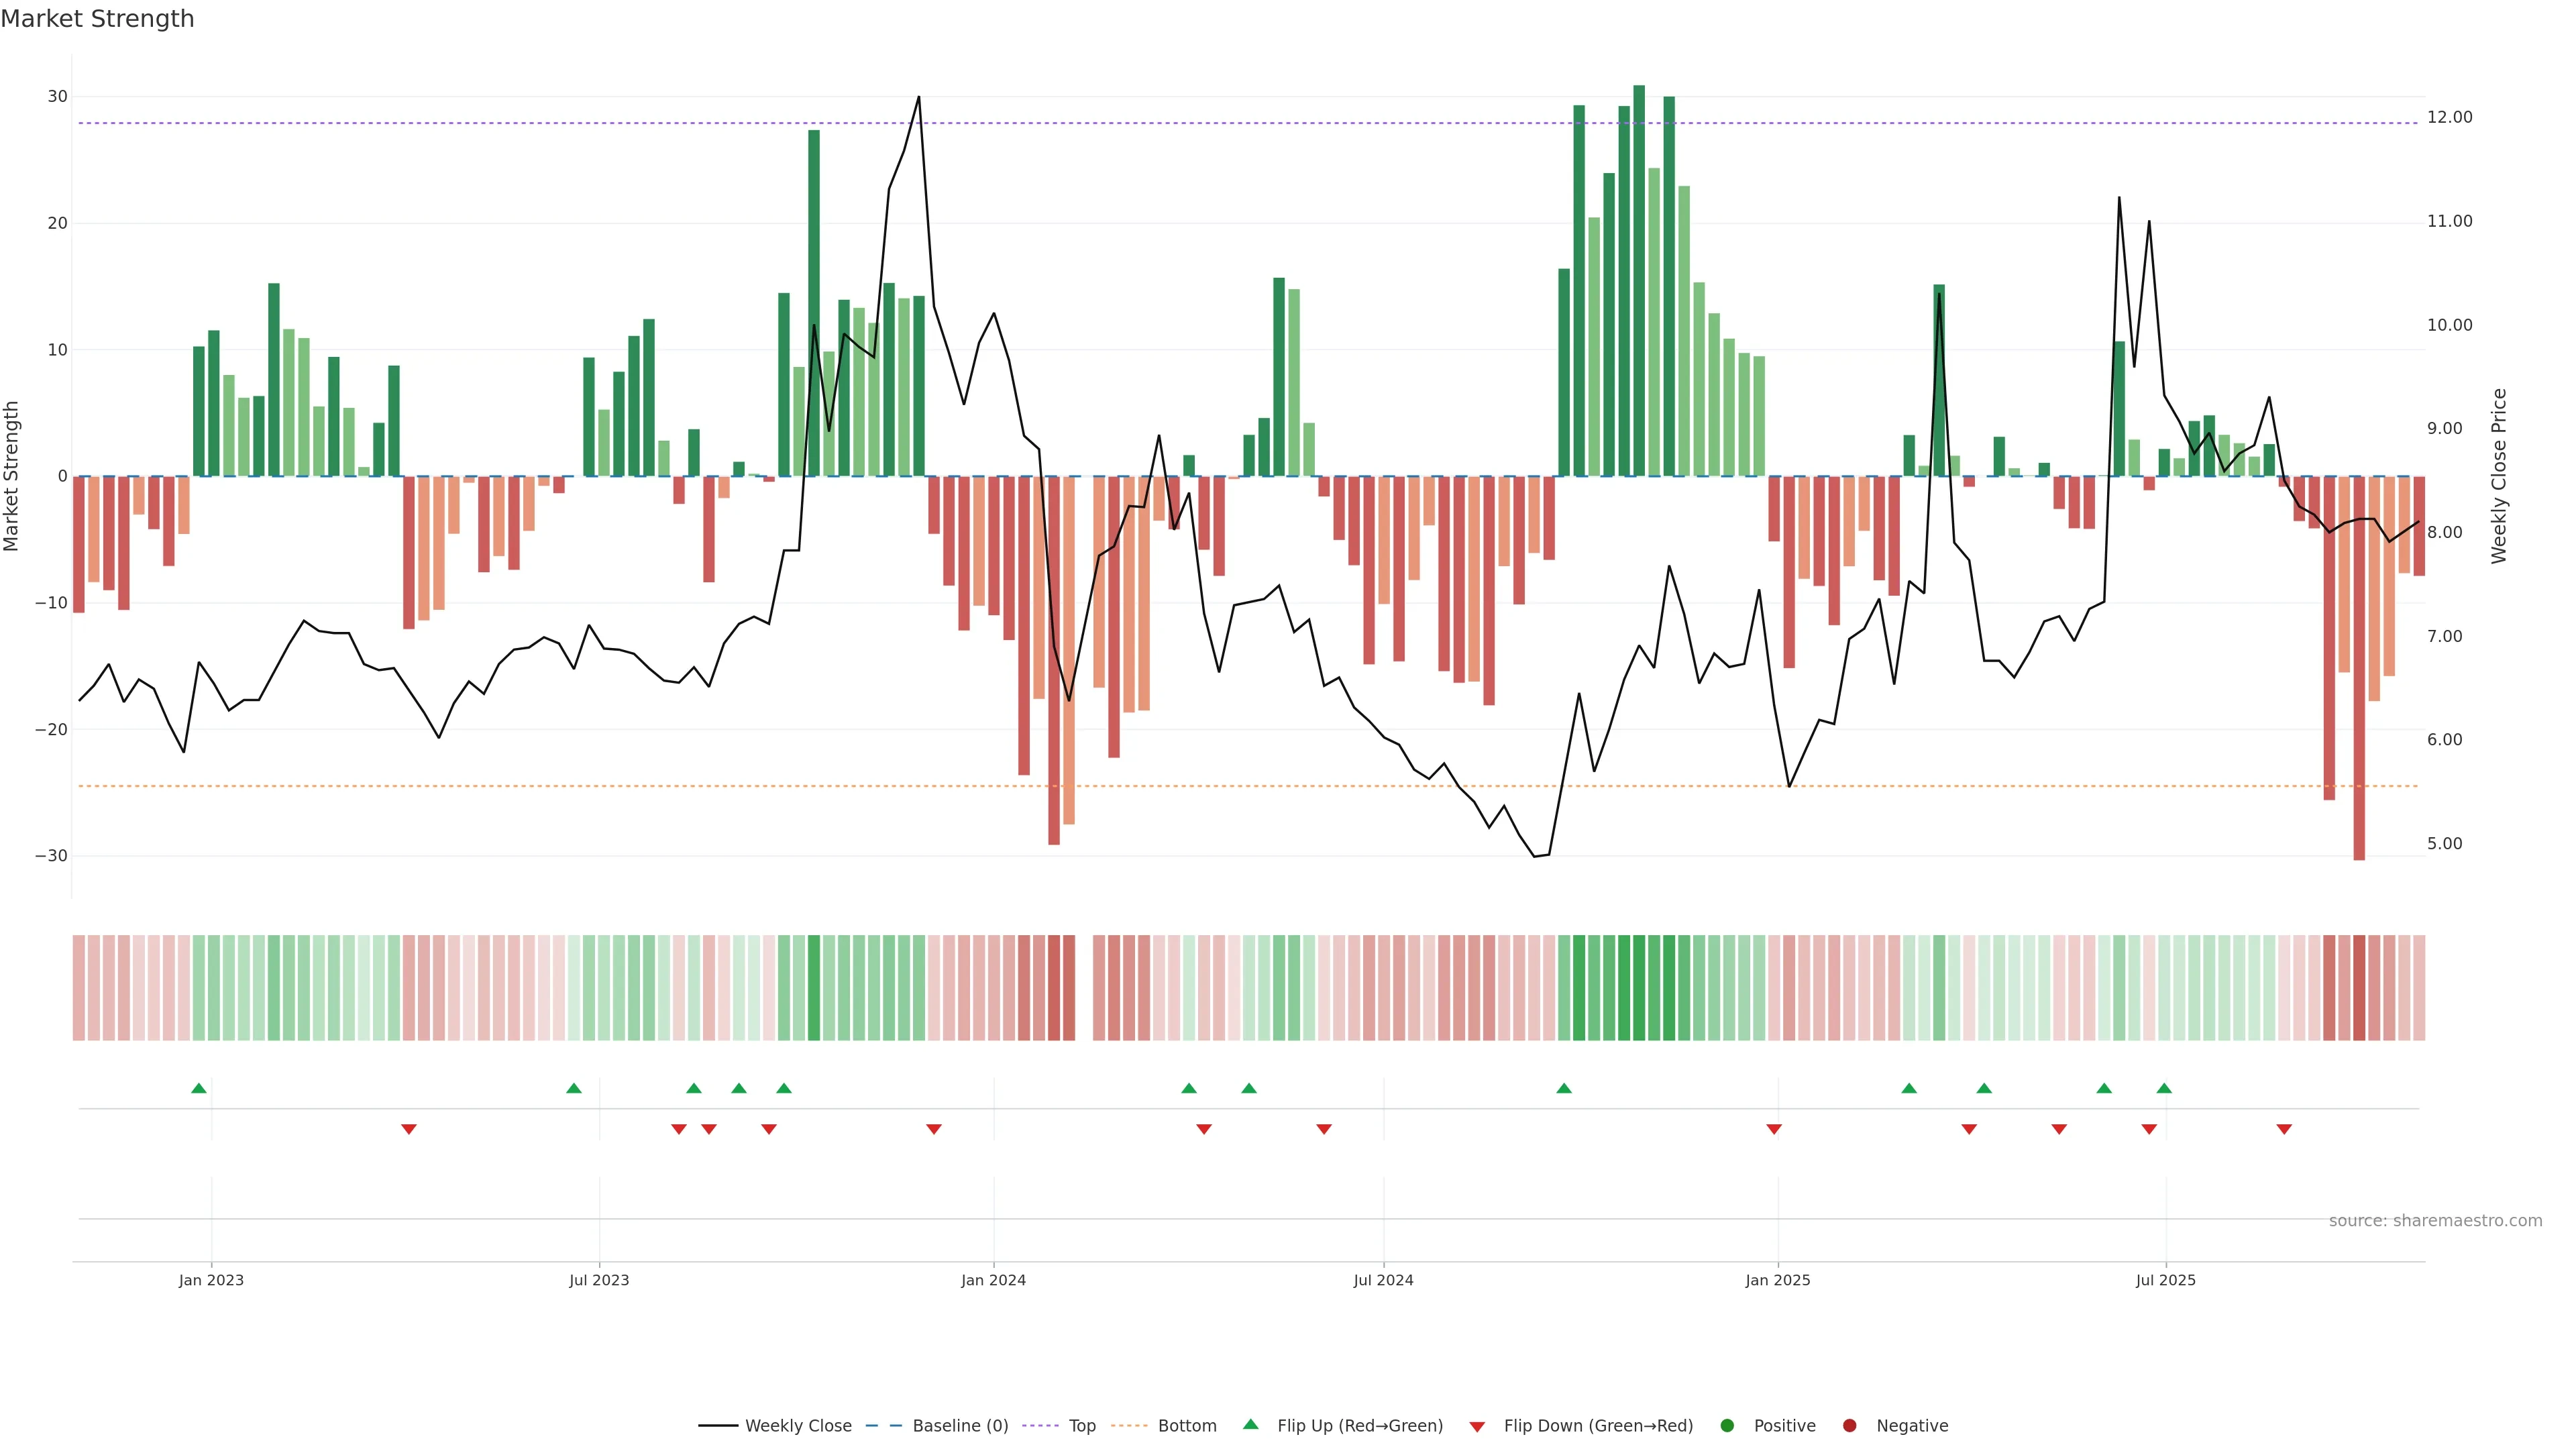Screen dimensions: 2576x1449
Task: Click the darkest green heatmap strip cell
Action: [1639, 988]
